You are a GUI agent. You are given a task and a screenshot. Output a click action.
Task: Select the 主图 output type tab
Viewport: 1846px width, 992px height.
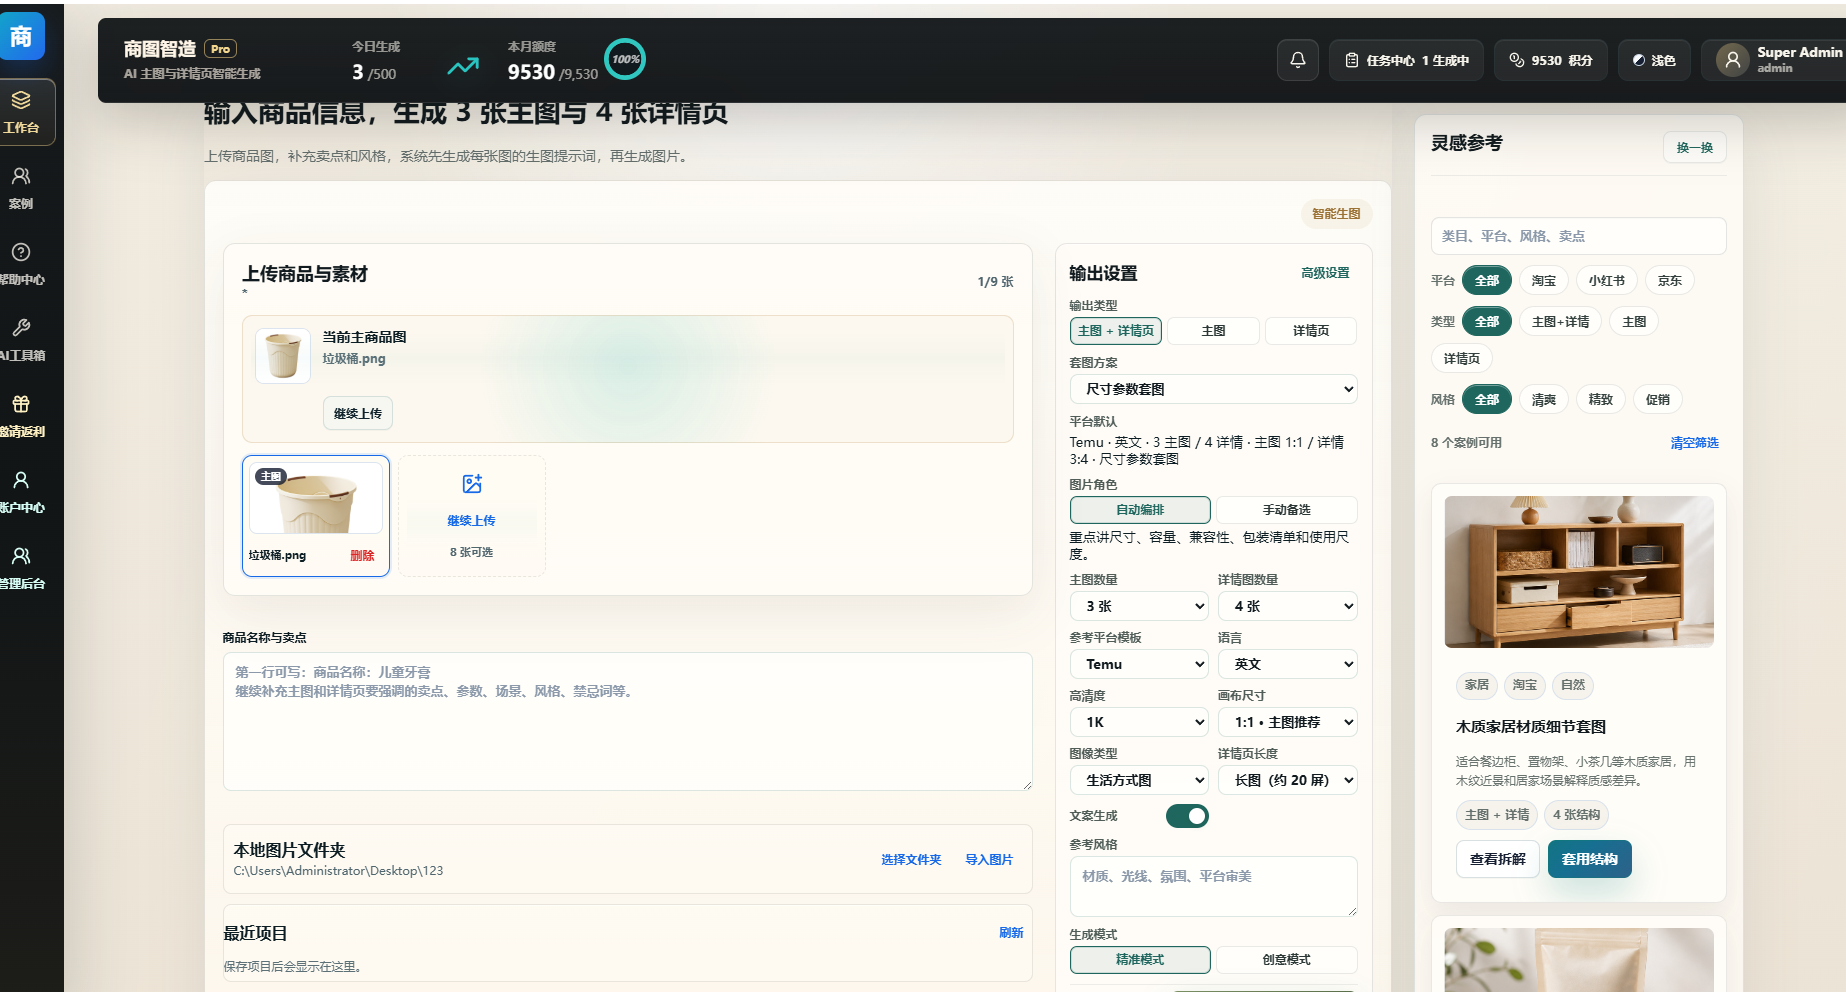pyautogui.click(x=1213, y=331)
